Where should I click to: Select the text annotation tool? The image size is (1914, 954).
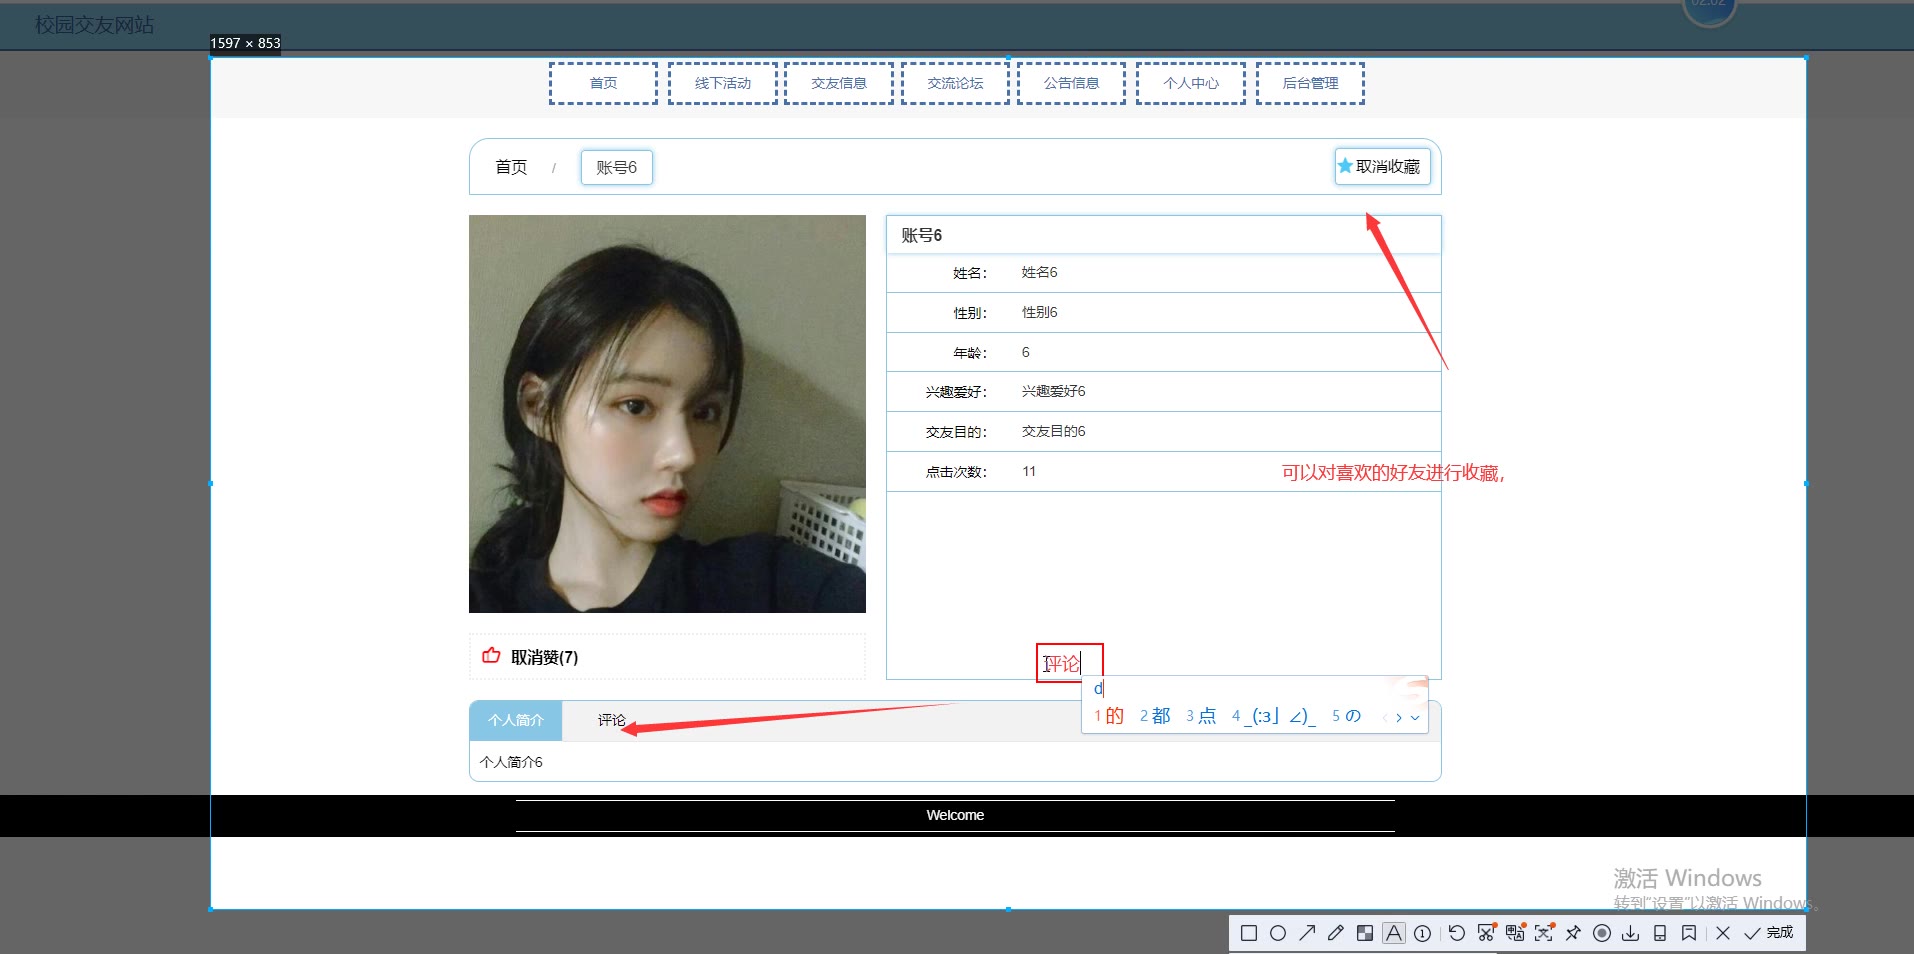coord(1394,933)
